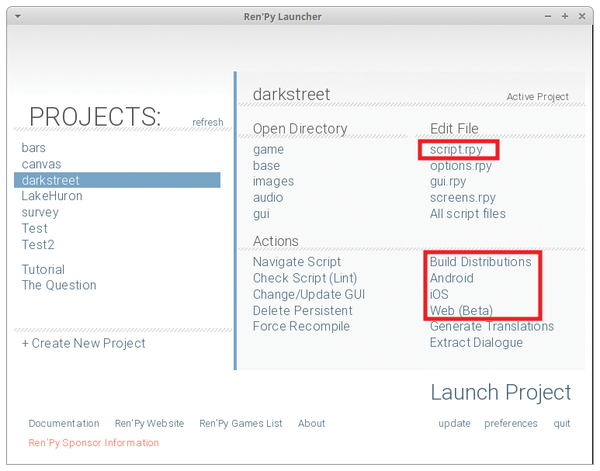Click Generate Translations
The image size is (600, 471).
[492, 326]
